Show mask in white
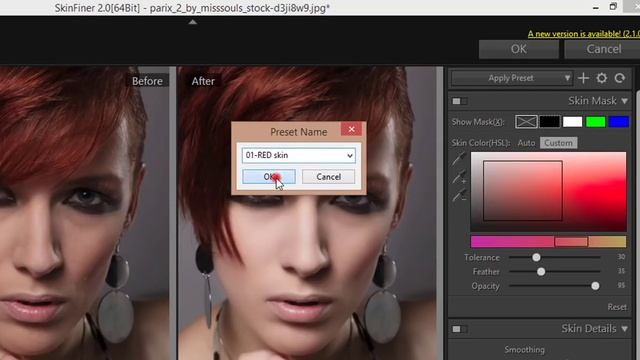 (572, 122)
